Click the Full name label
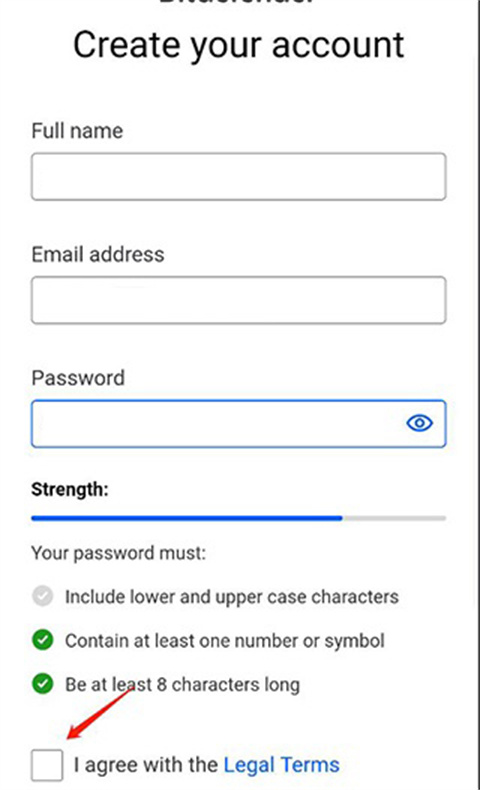 click(x=77, y=131)
